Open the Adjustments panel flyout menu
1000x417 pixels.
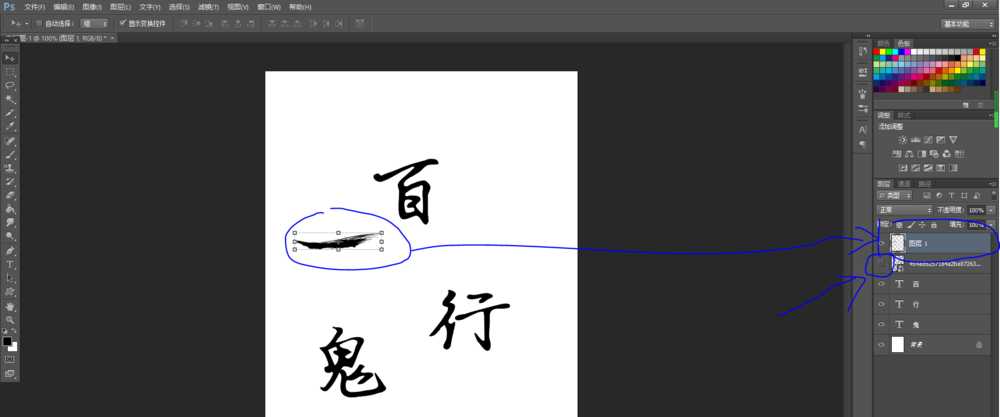992,115
